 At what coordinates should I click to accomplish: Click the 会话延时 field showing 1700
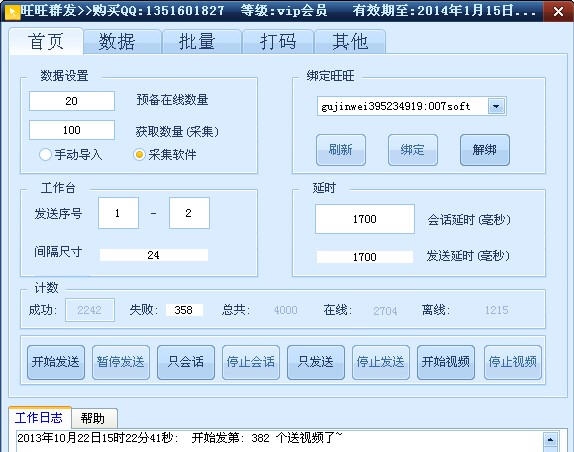[365, 219]
